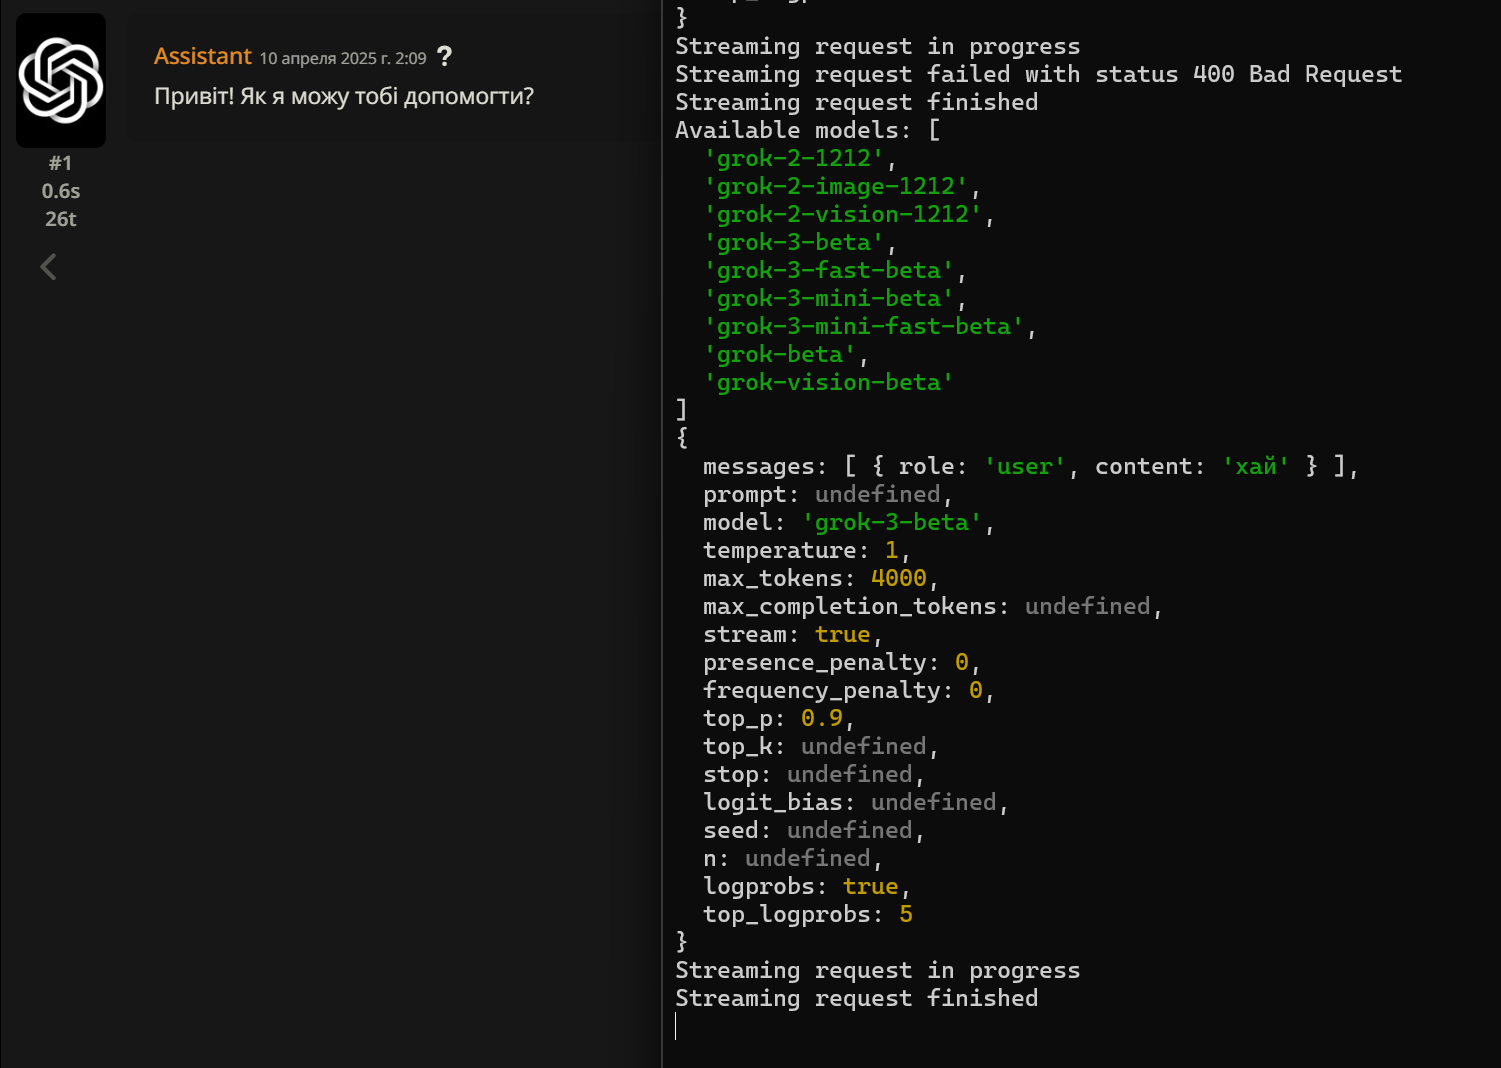Click the last Streaming request finished line

point(857,998)
